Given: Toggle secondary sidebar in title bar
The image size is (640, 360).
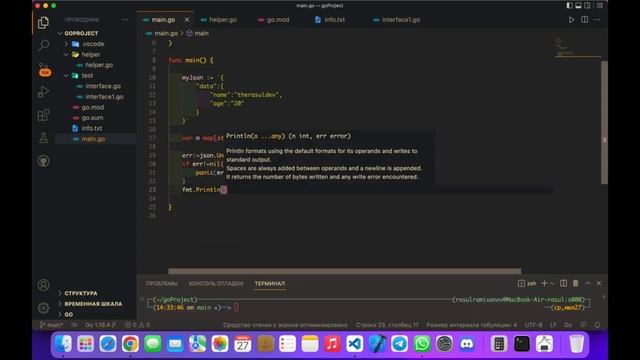Looking at the screenshot, I should click(x=587, y=6).
